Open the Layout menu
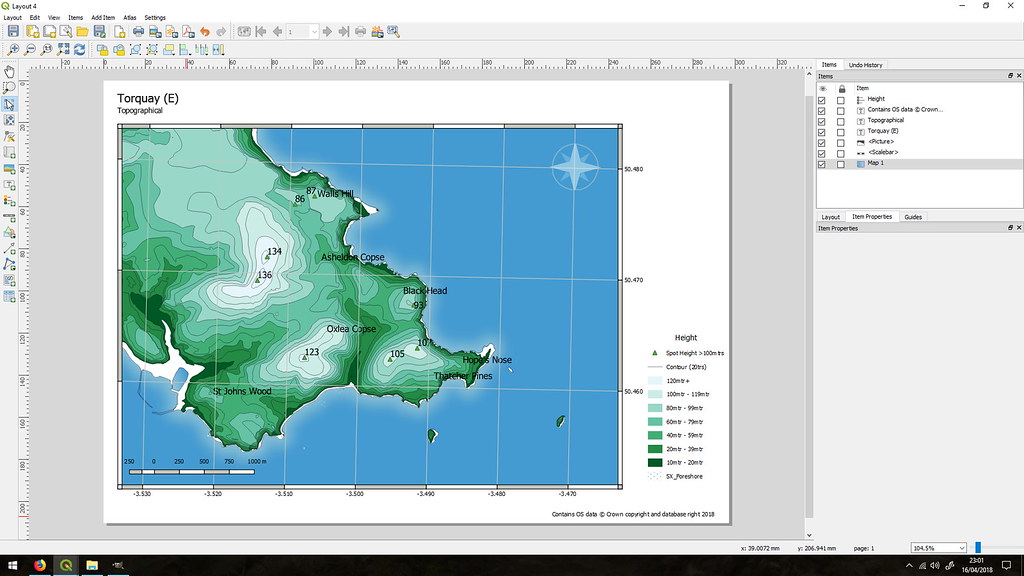Screen dimensions: 1024x576 pos(12,18)
